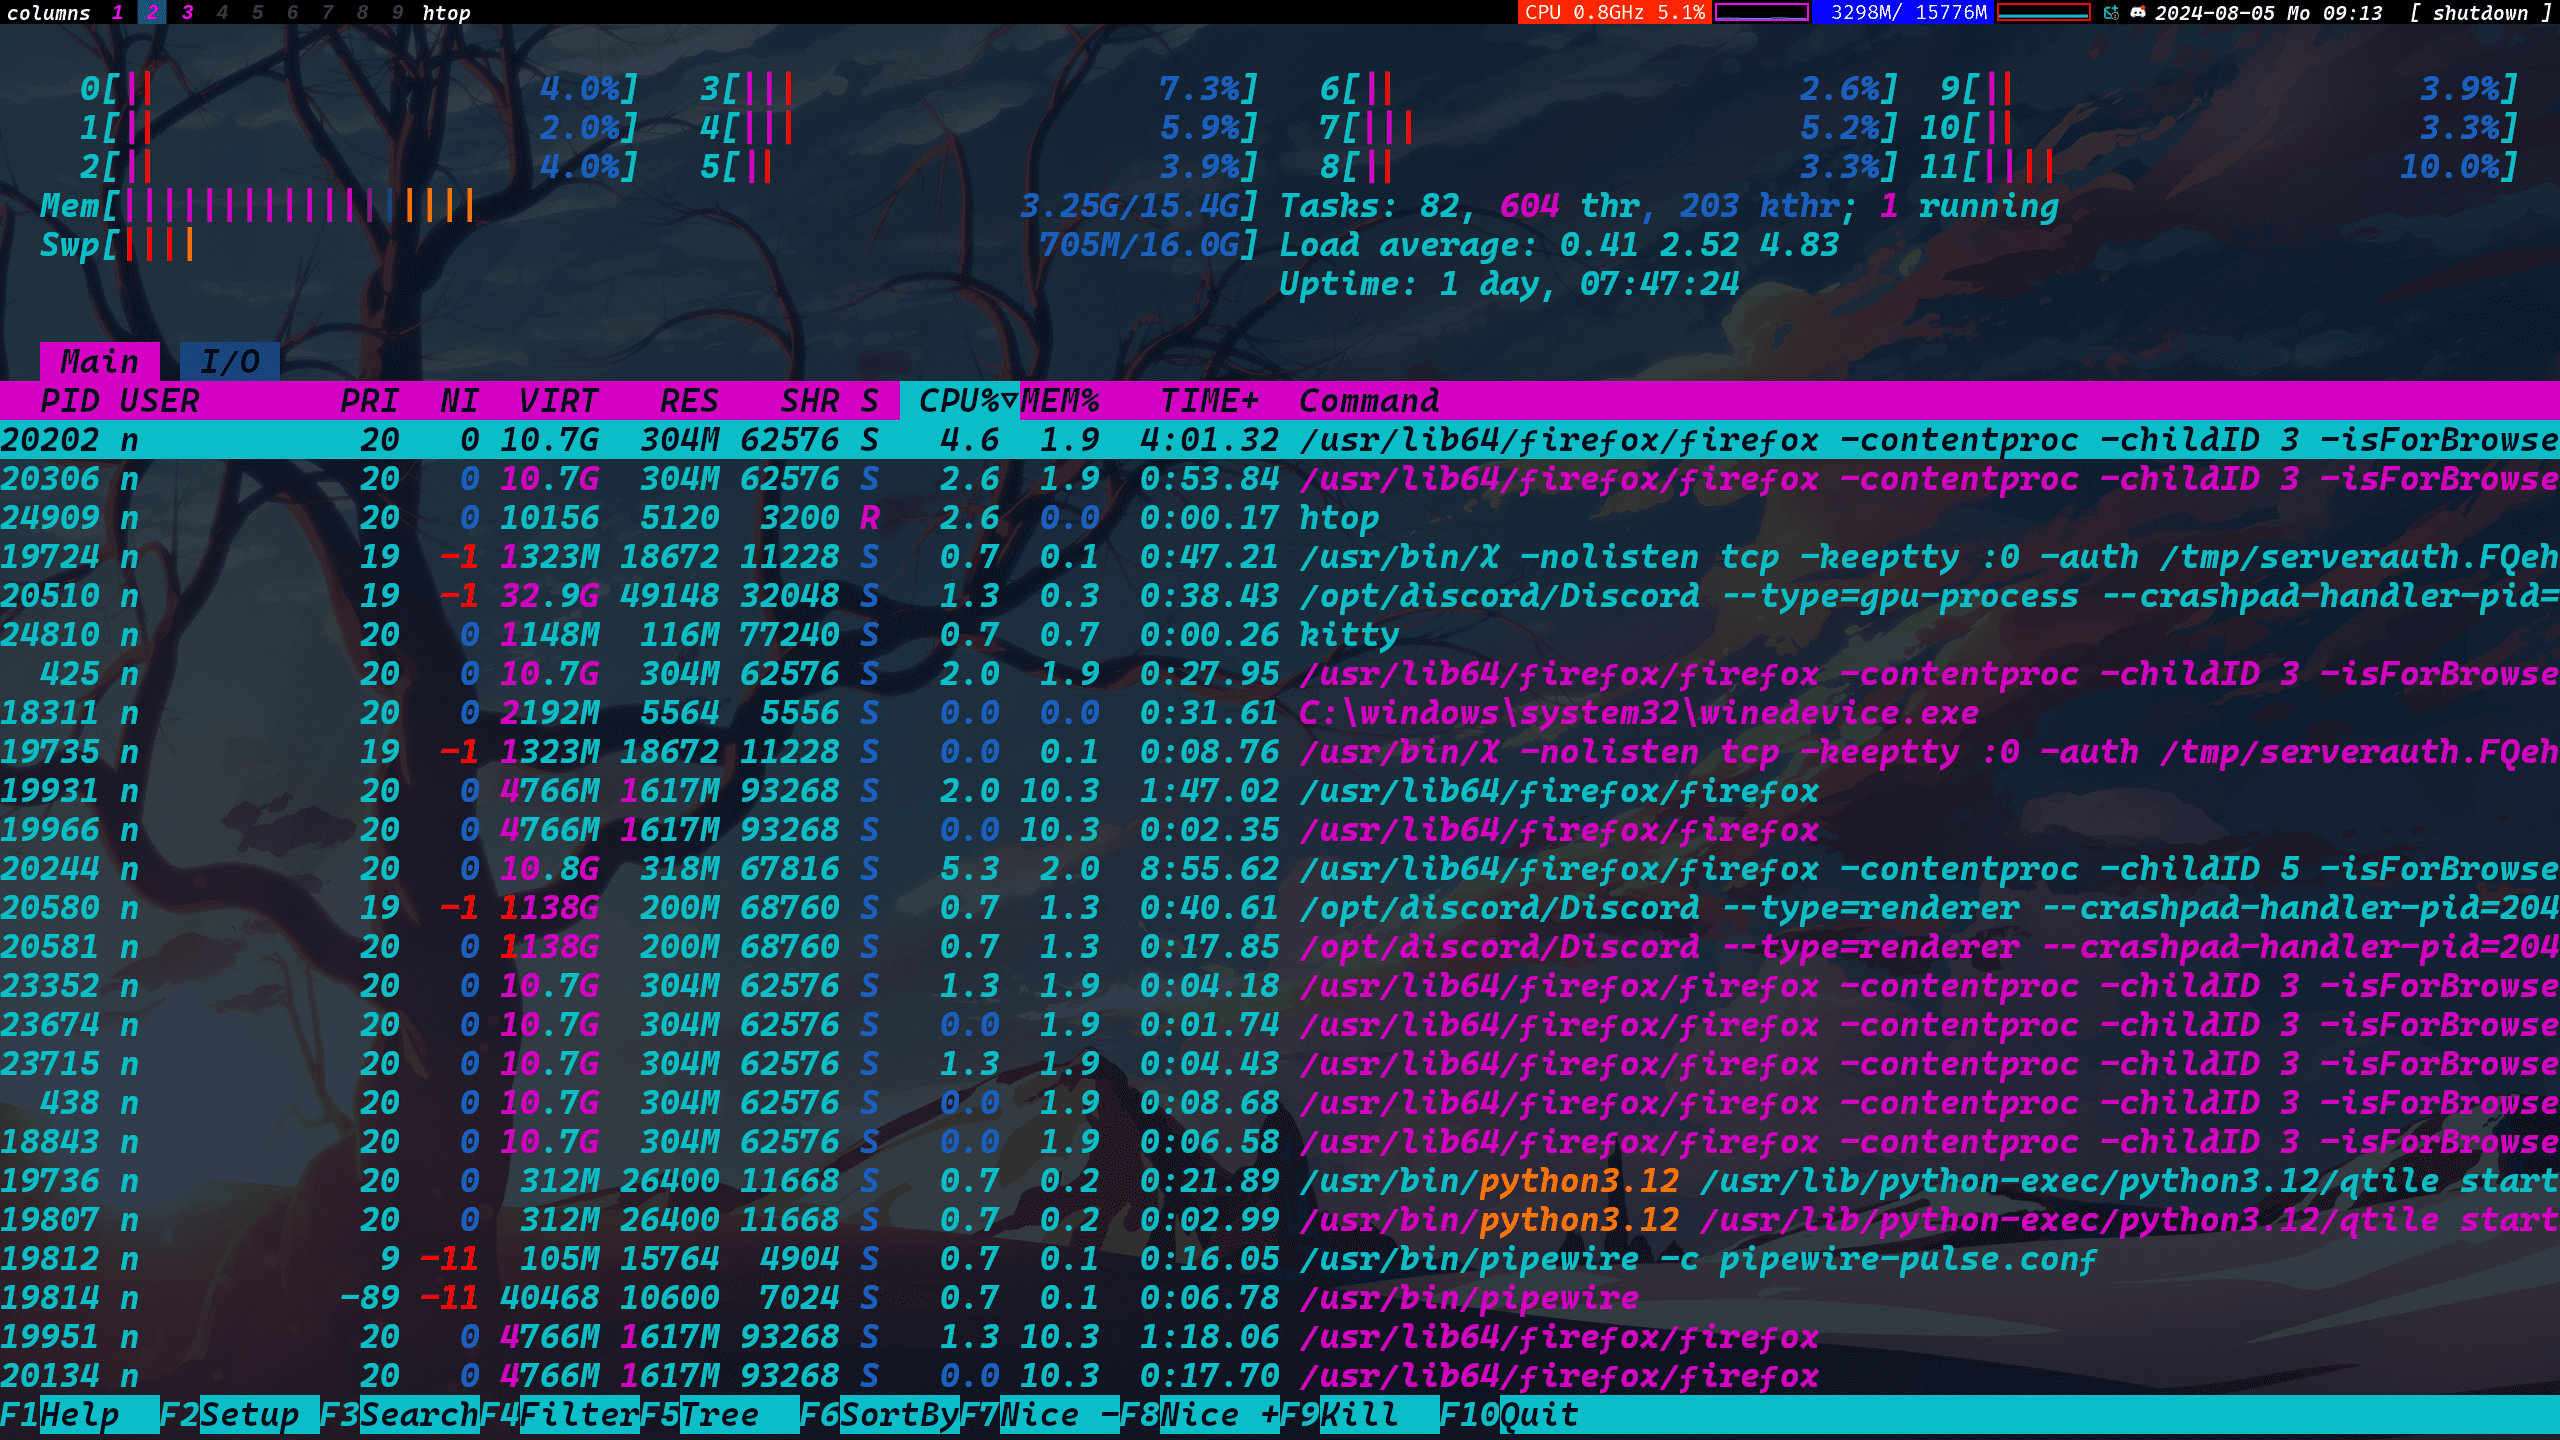Click F4 Filter in the function bar
This screenshot has height=1440, width=2560.
tap(560, 1415)
